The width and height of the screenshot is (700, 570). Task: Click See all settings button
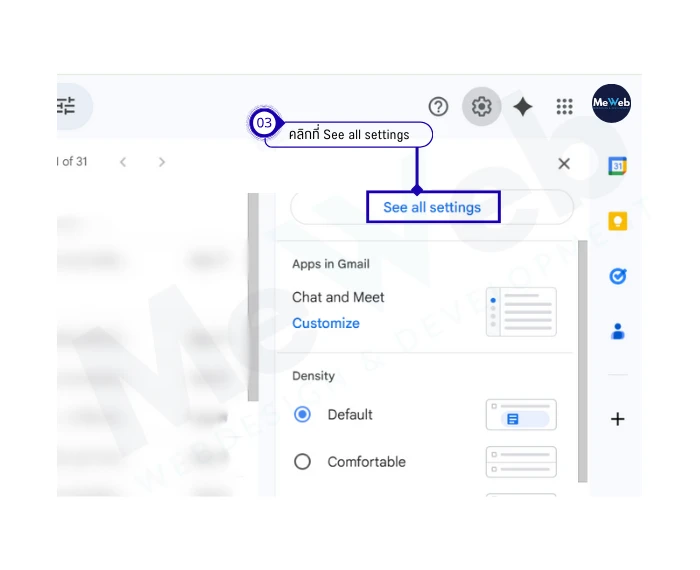point(432,207)
